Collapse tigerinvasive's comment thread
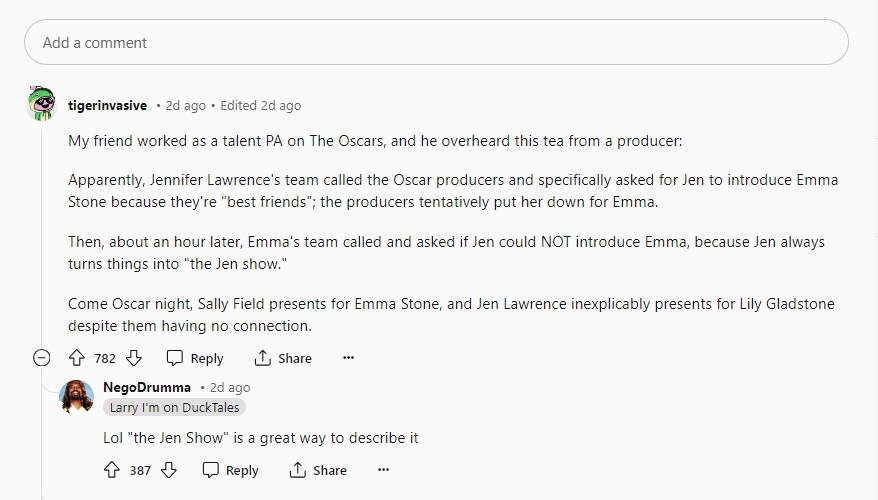The height and width of the screenshot is (500, 878). [42, 358]
